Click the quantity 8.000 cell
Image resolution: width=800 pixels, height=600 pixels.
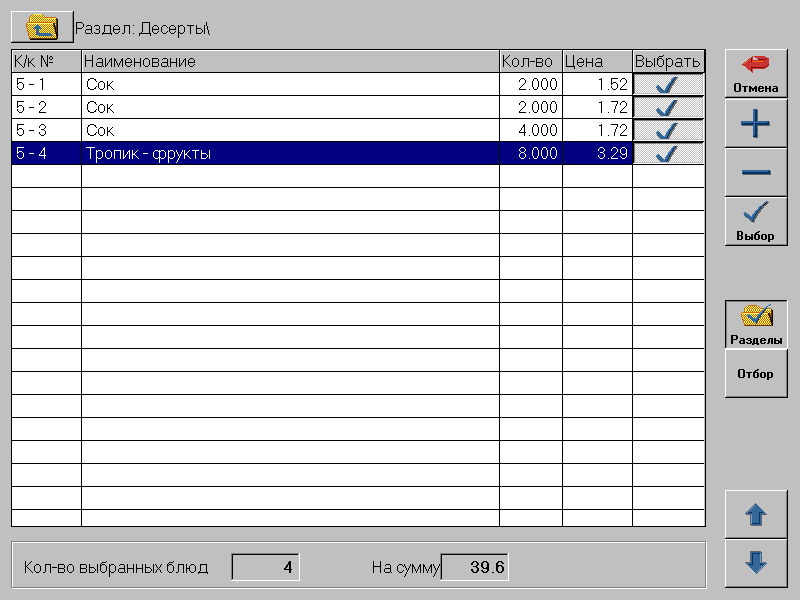pos(531,153)
